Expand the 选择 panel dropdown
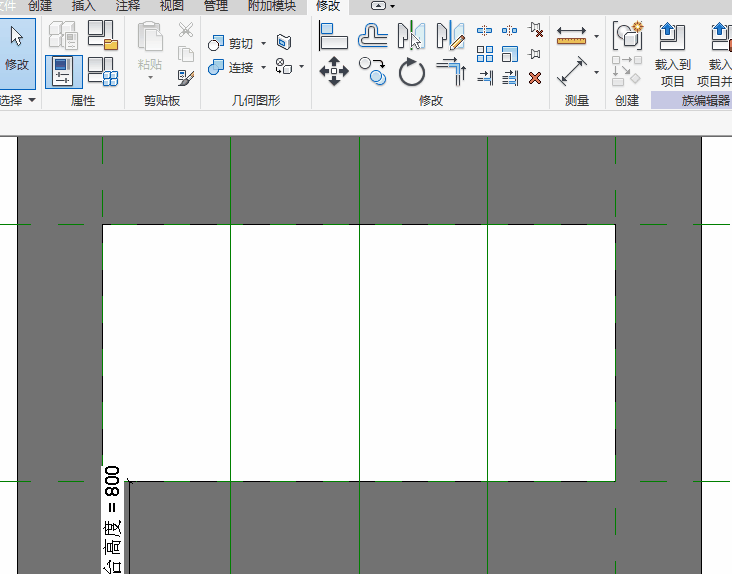The image size is (732, 574). click(x=32, y=100)
